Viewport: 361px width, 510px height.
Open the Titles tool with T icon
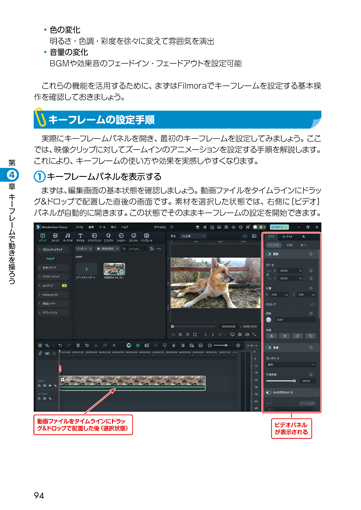pos(80,237)
